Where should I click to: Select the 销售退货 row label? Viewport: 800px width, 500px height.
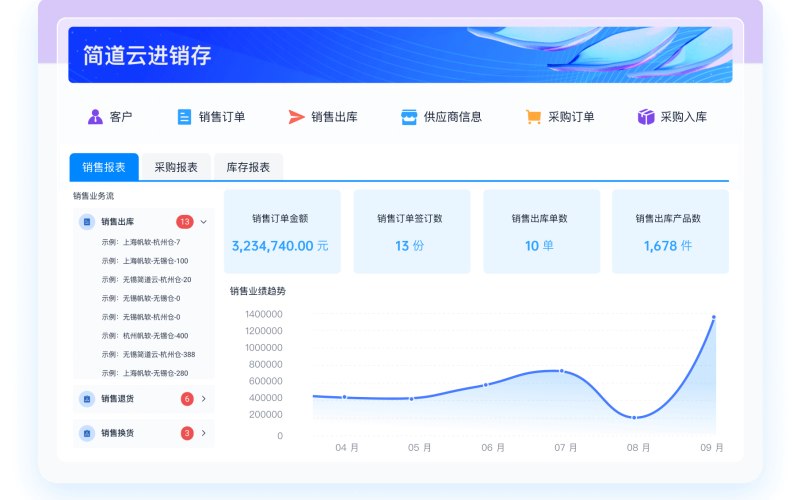pos(117,399)
